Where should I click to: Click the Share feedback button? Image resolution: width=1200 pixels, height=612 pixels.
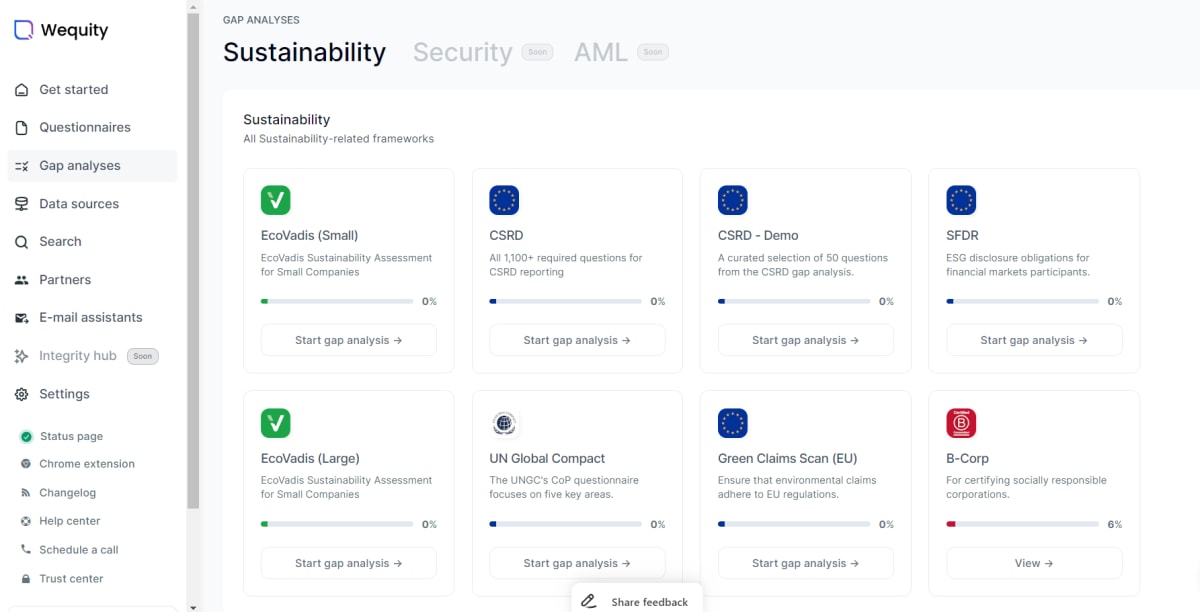tap(637, 599)
